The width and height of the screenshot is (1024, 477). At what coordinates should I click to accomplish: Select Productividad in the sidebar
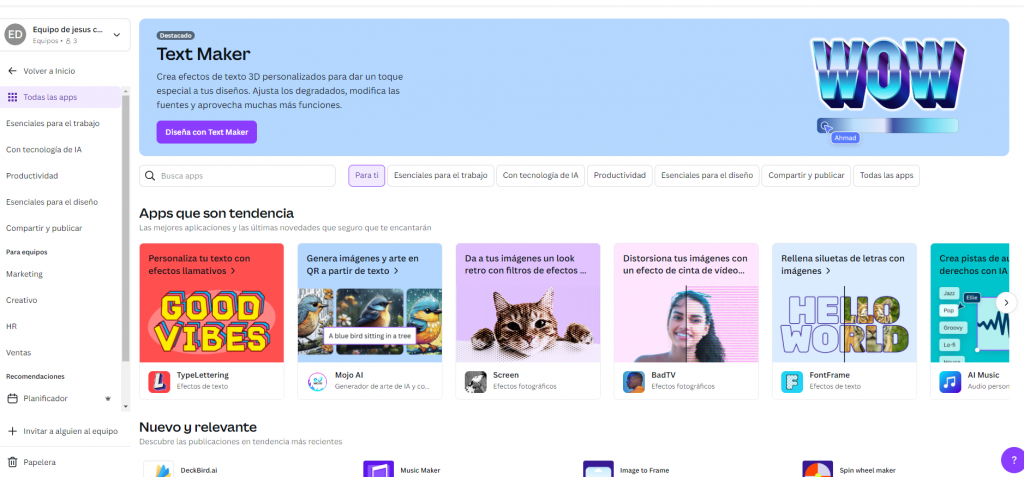(x=32, y=176)
